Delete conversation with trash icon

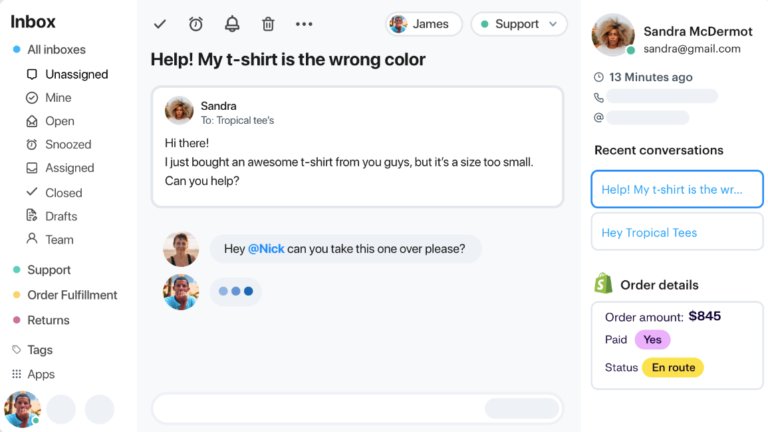tap(268, 24)
